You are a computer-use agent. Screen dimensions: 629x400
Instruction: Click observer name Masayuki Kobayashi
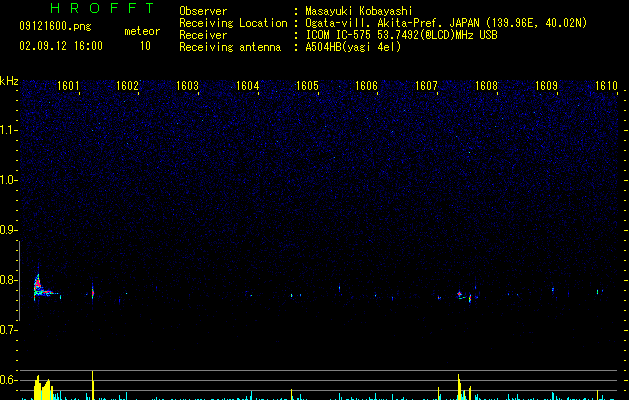coord(359,11)
